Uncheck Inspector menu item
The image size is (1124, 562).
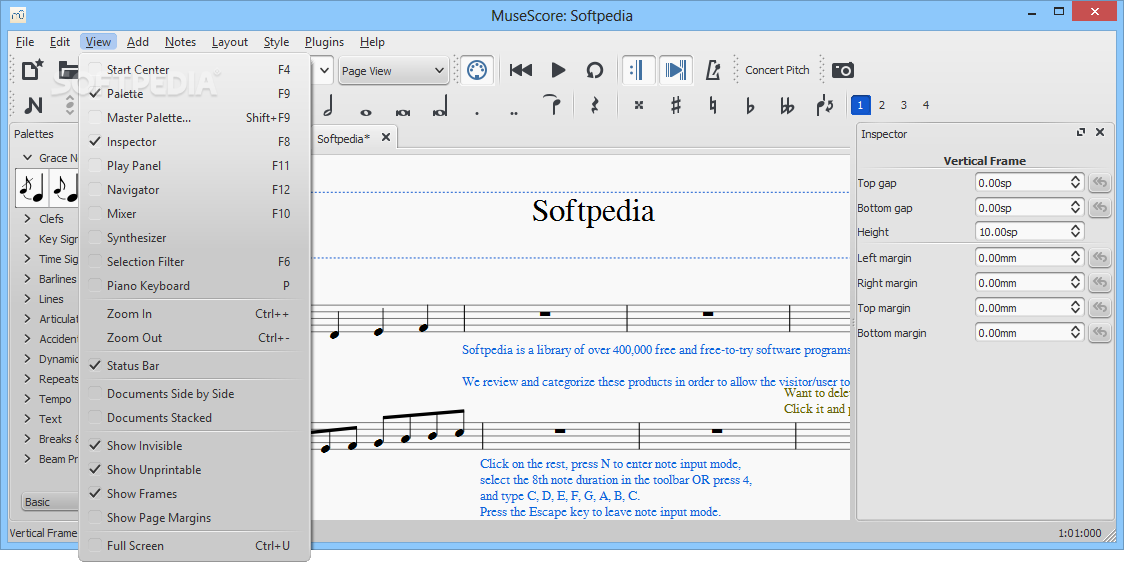(x=194, y=142)
